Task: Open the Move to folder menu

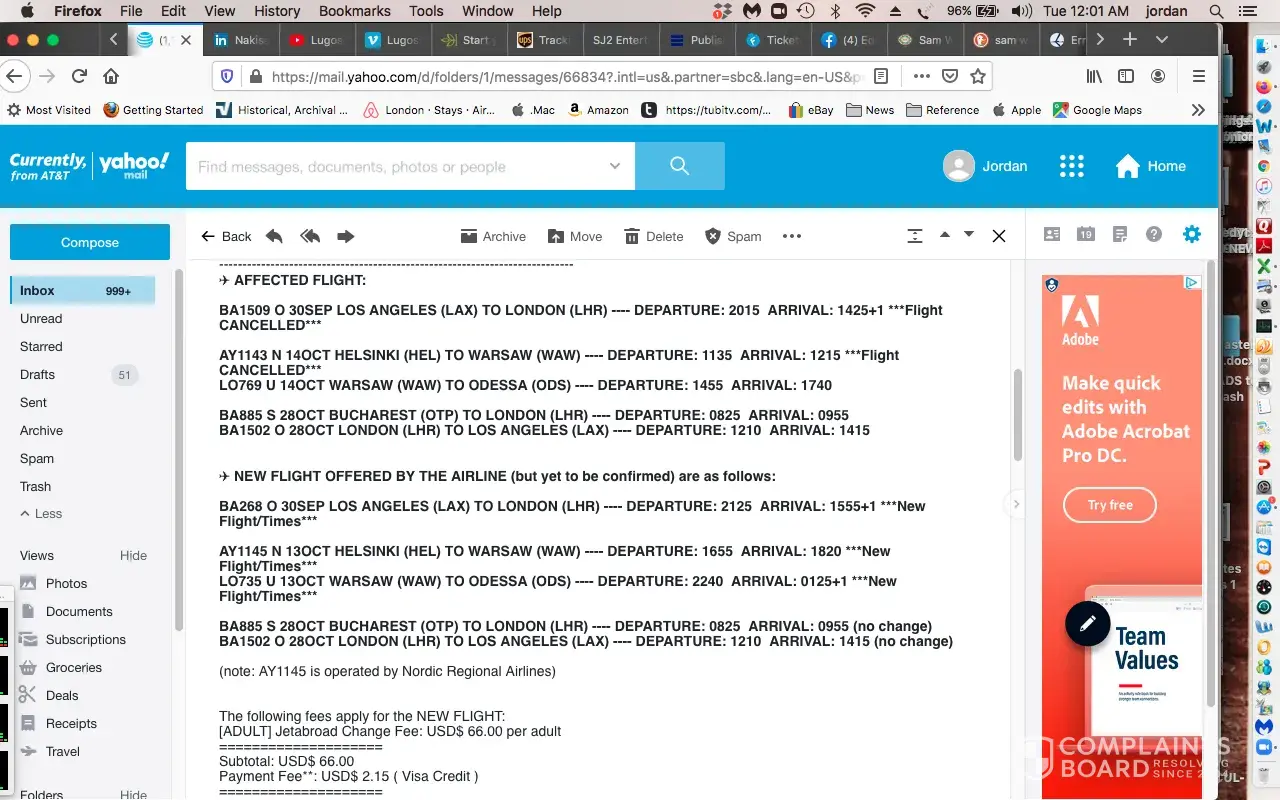Action: click(x=575, y=236)
